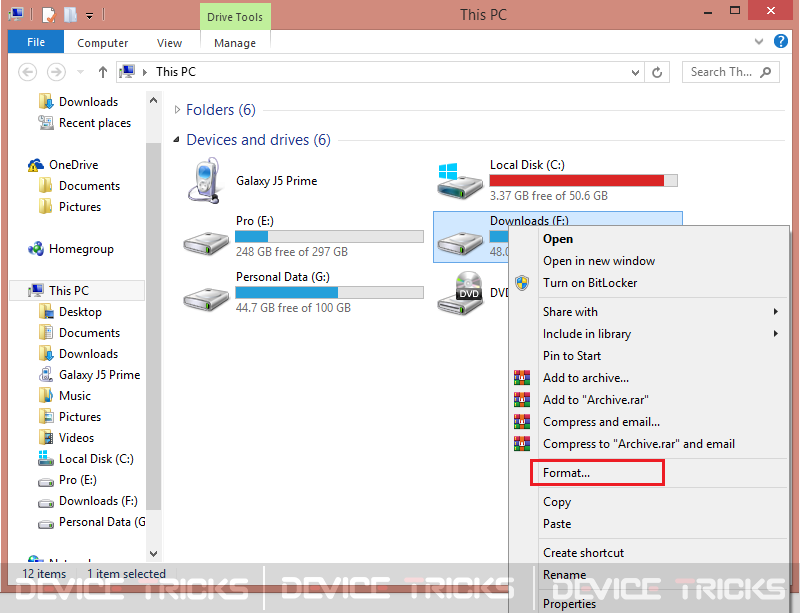Click the Videos folder icon in sidebar

click(45, 437)
